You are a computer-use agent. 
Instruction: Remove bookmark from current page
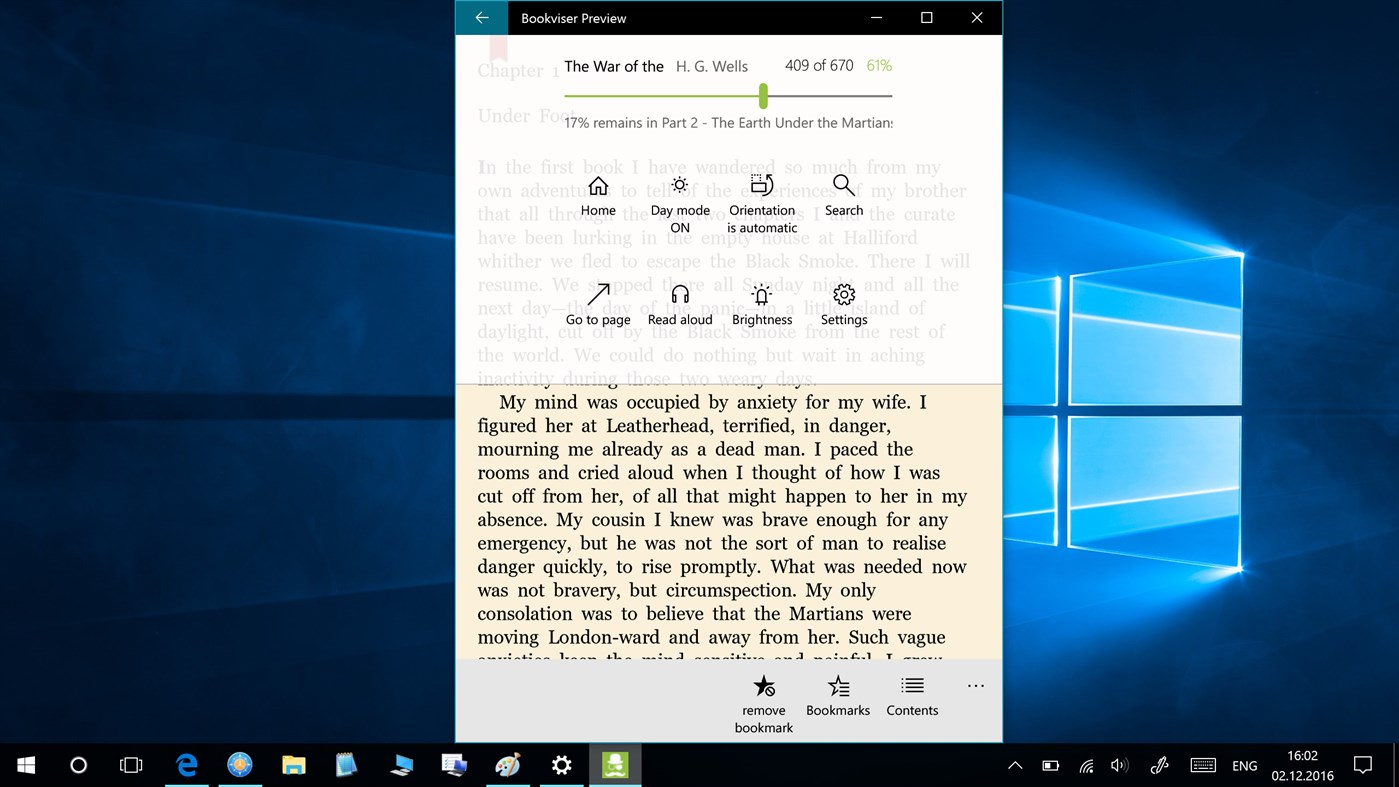pyautogui.click(x=763, y=695)
